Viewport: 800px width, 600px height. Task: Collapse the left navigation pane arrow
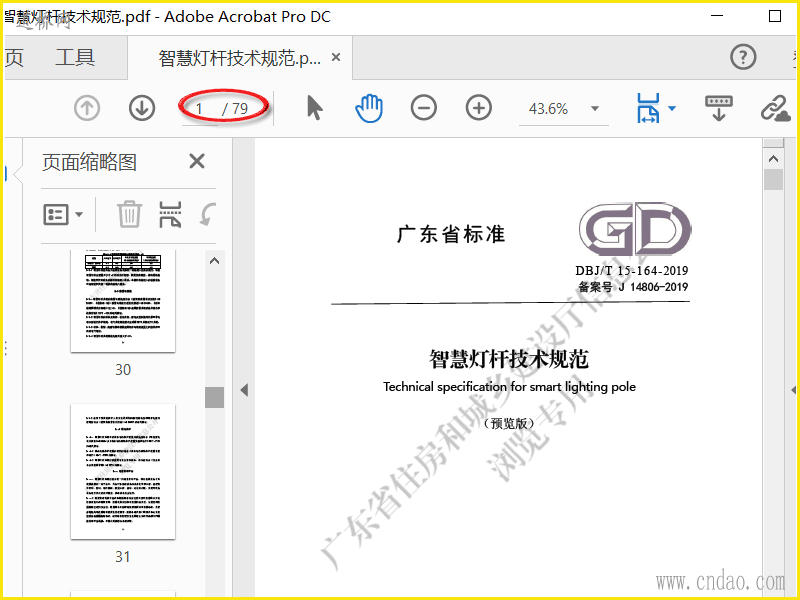click(244, 390)
